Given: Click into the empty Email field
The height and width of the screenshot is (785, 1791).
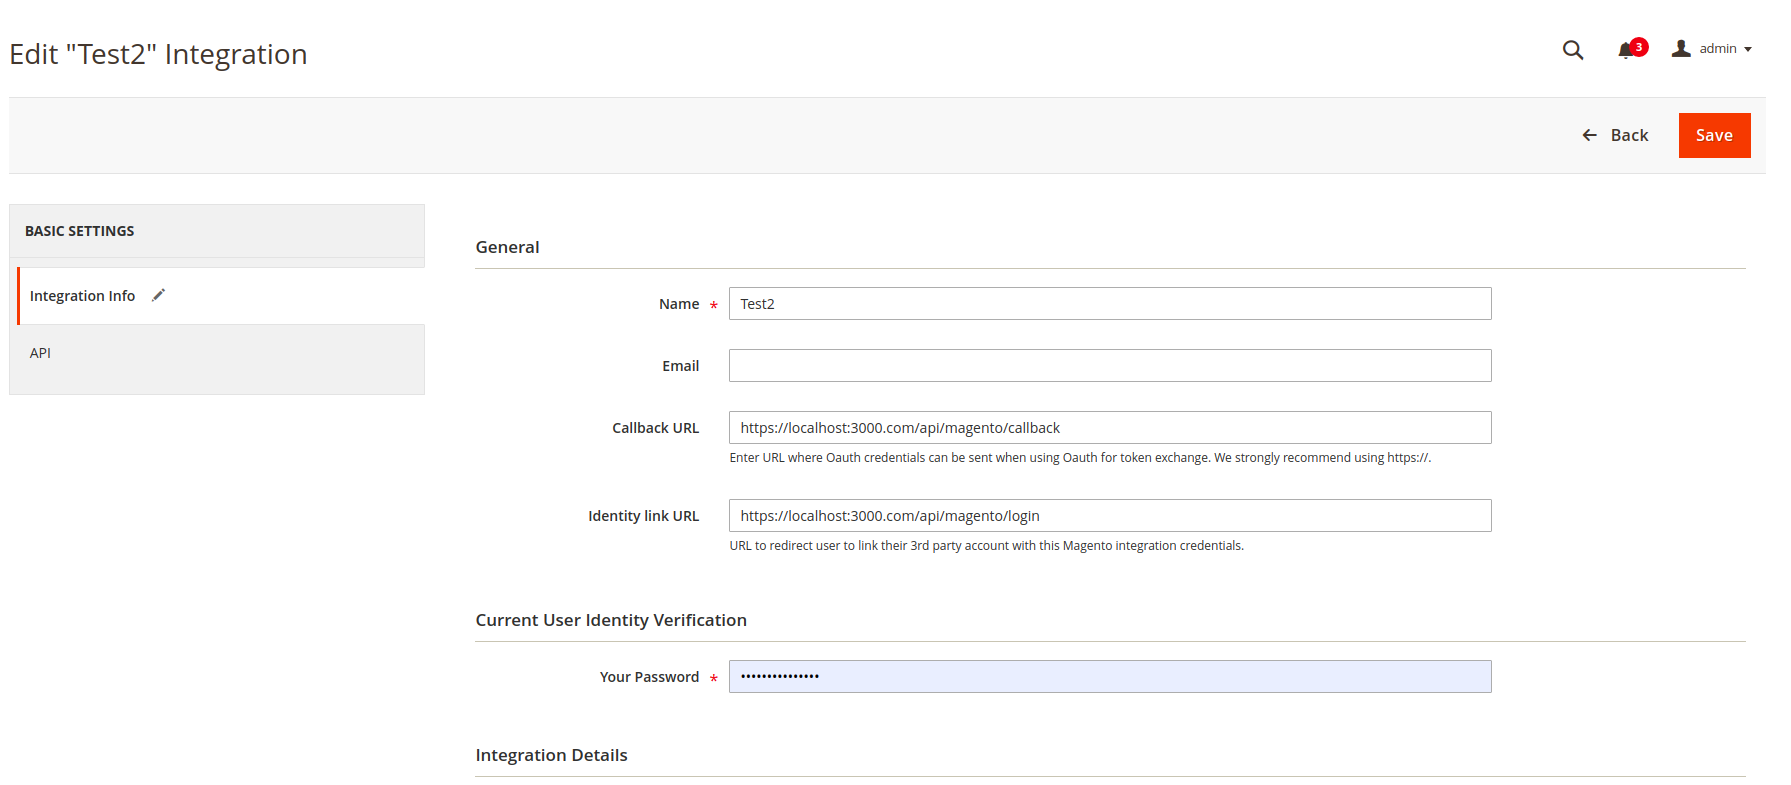Looking at the screenshot, I should [1110, 366].
